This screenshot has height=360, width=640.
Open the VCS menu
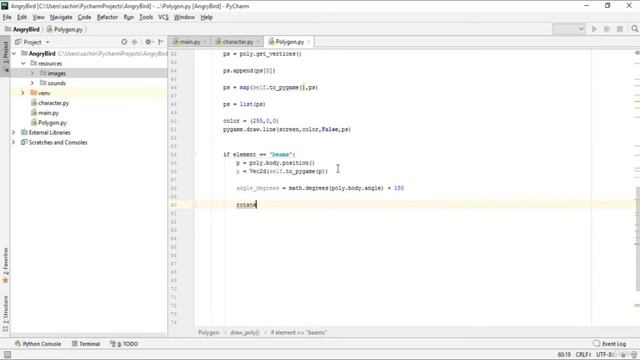point(163,17)
